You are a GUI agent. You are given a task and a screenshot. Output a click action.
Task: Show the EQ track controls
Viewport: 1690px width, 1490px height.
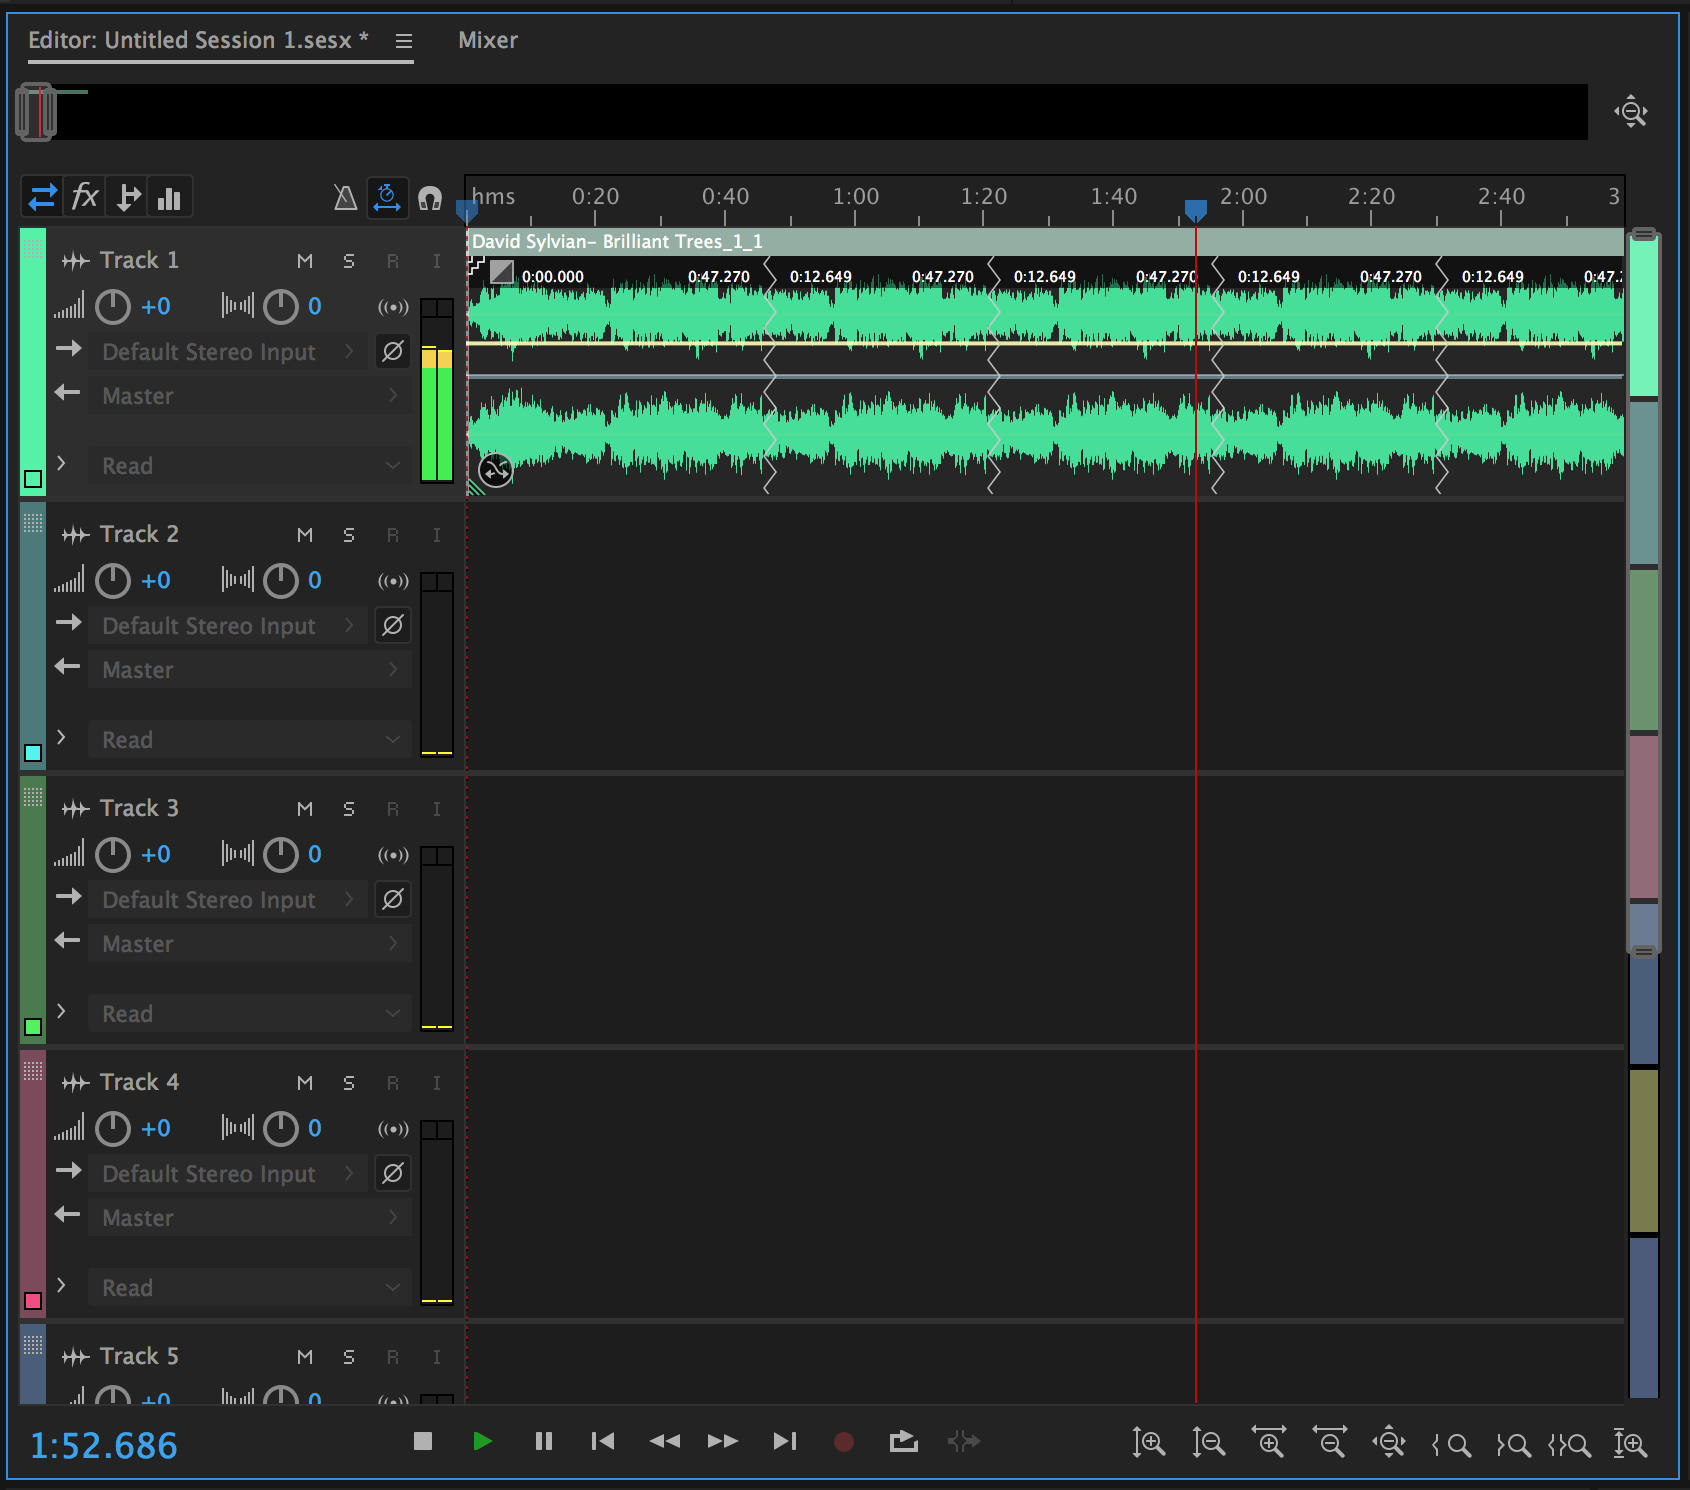(x=170, y=198)
